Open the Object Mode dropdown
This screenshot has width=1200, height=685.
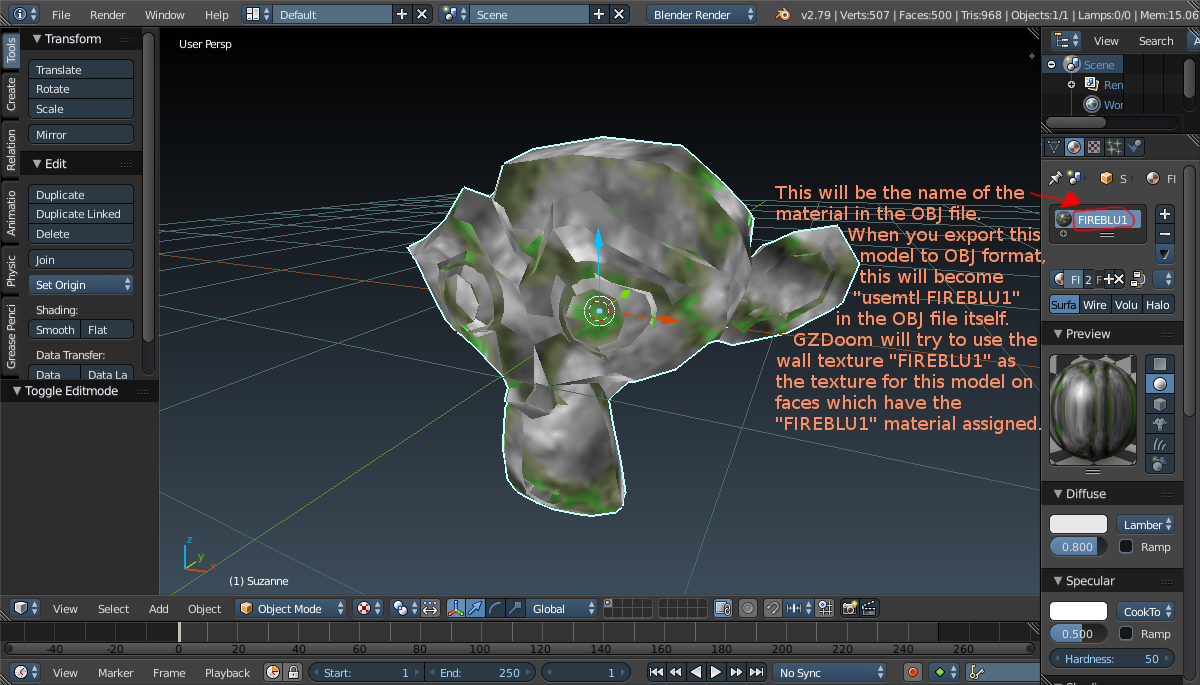pos(291,608)
